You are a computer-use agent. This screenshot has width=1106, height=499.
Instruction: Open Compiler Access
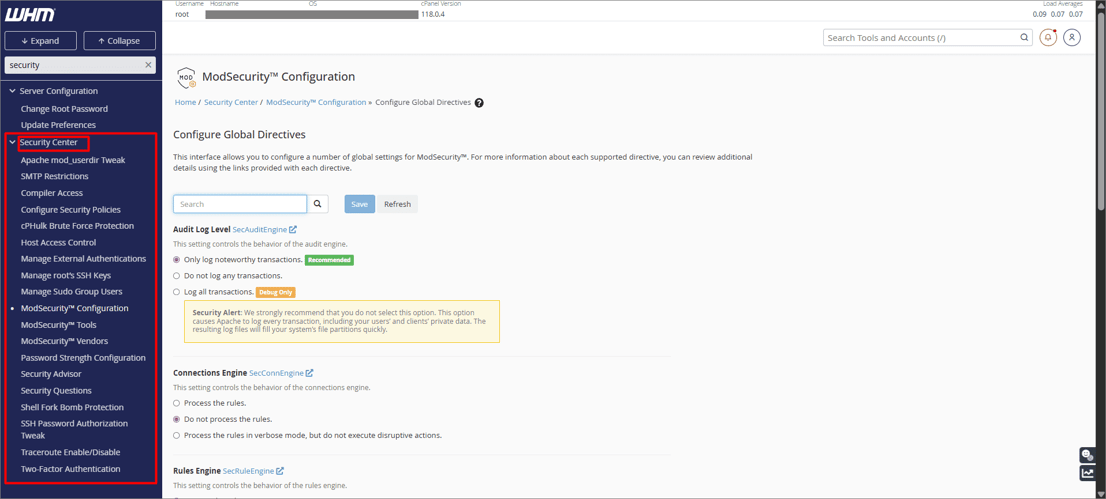tap(51, 193)
